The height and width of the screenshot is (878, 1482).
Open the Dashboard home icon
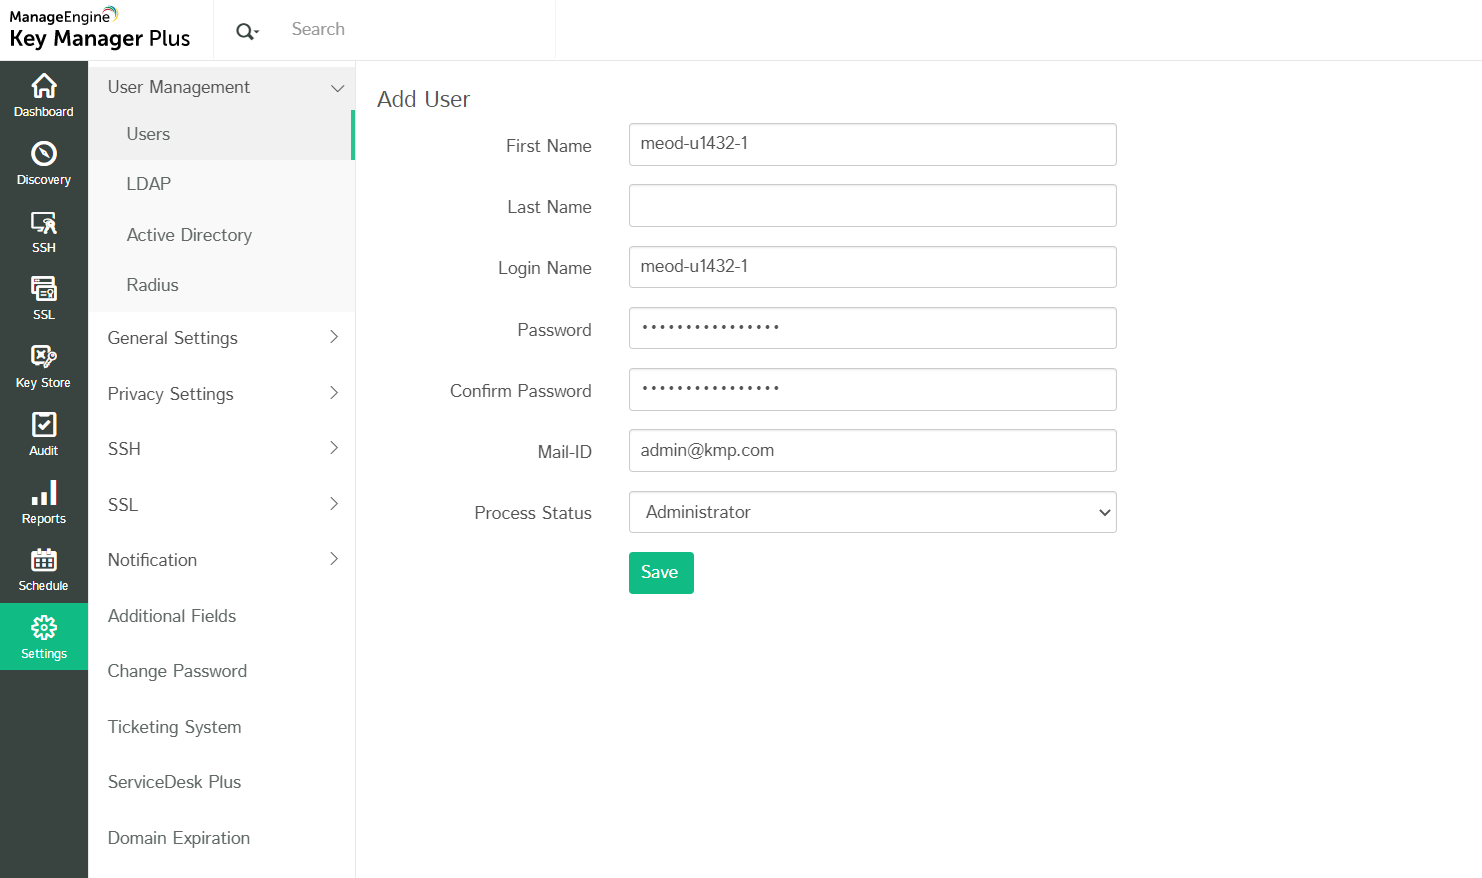44,87
